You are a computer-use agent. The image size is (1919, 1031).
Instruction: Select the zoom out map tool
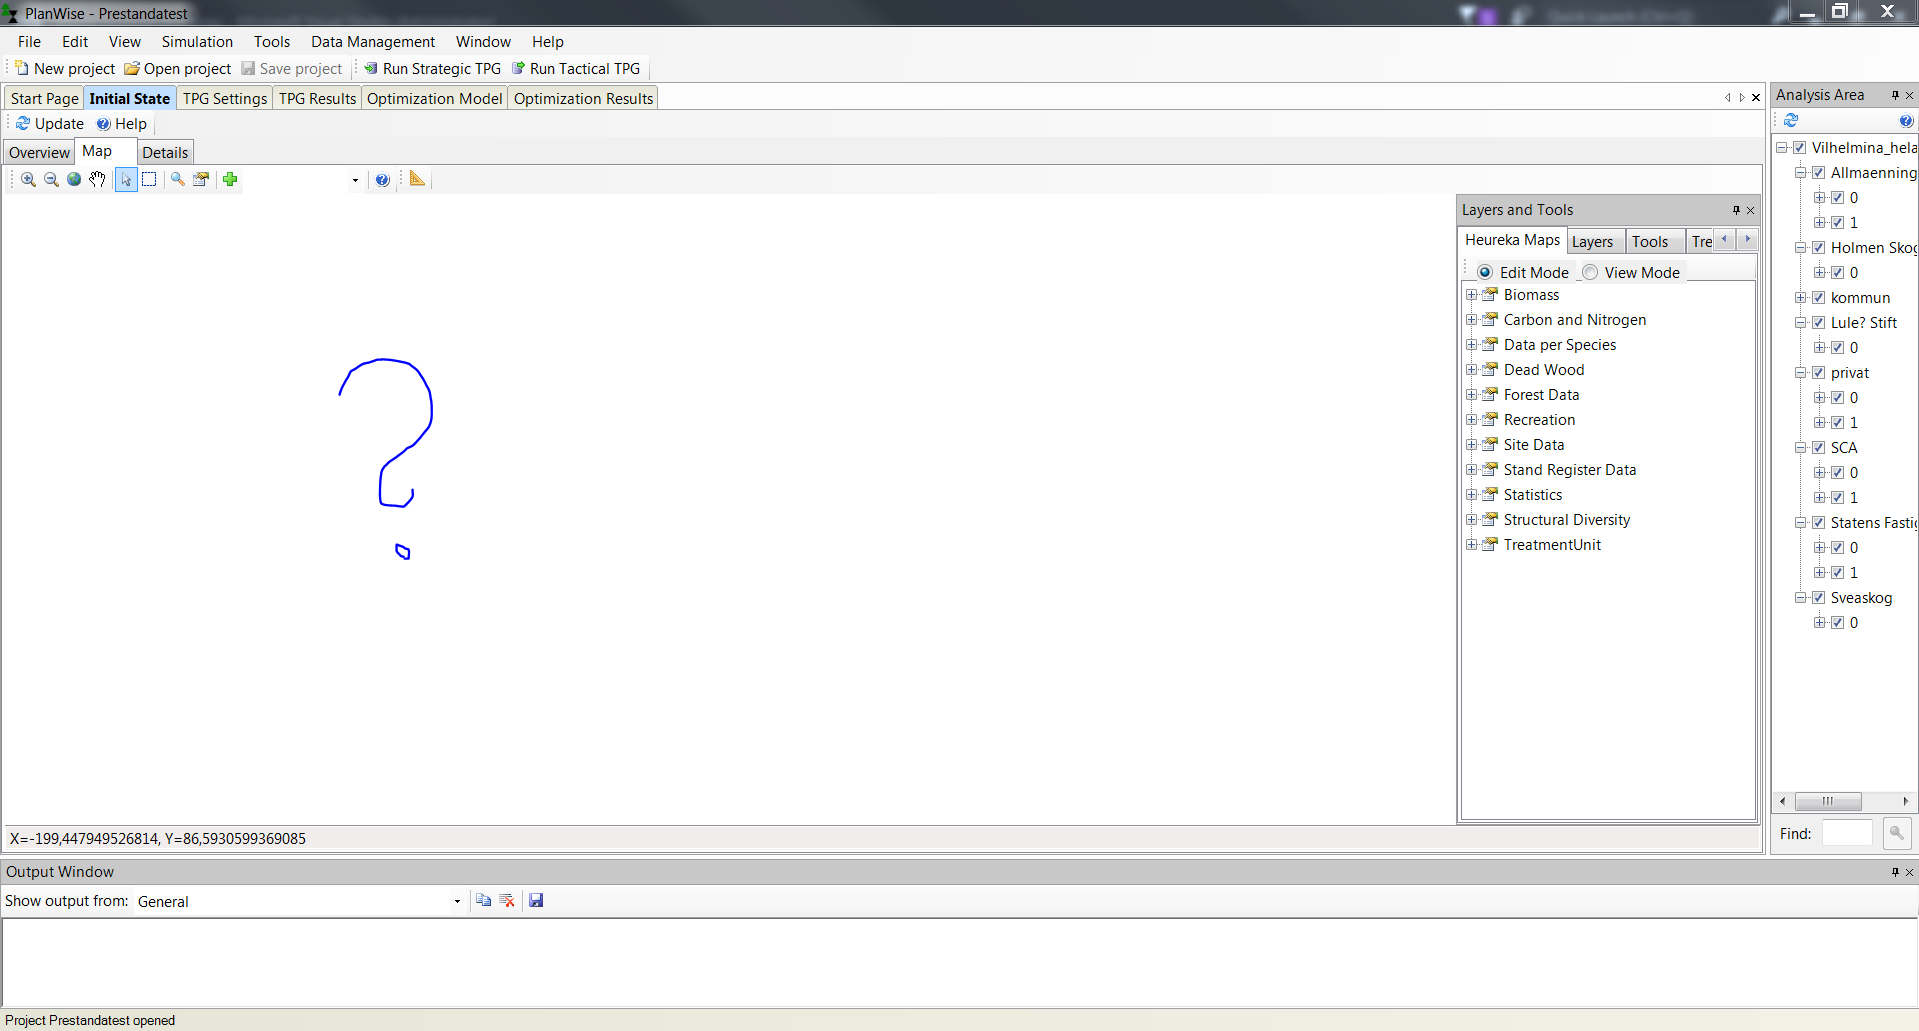(x=51, y=180)
